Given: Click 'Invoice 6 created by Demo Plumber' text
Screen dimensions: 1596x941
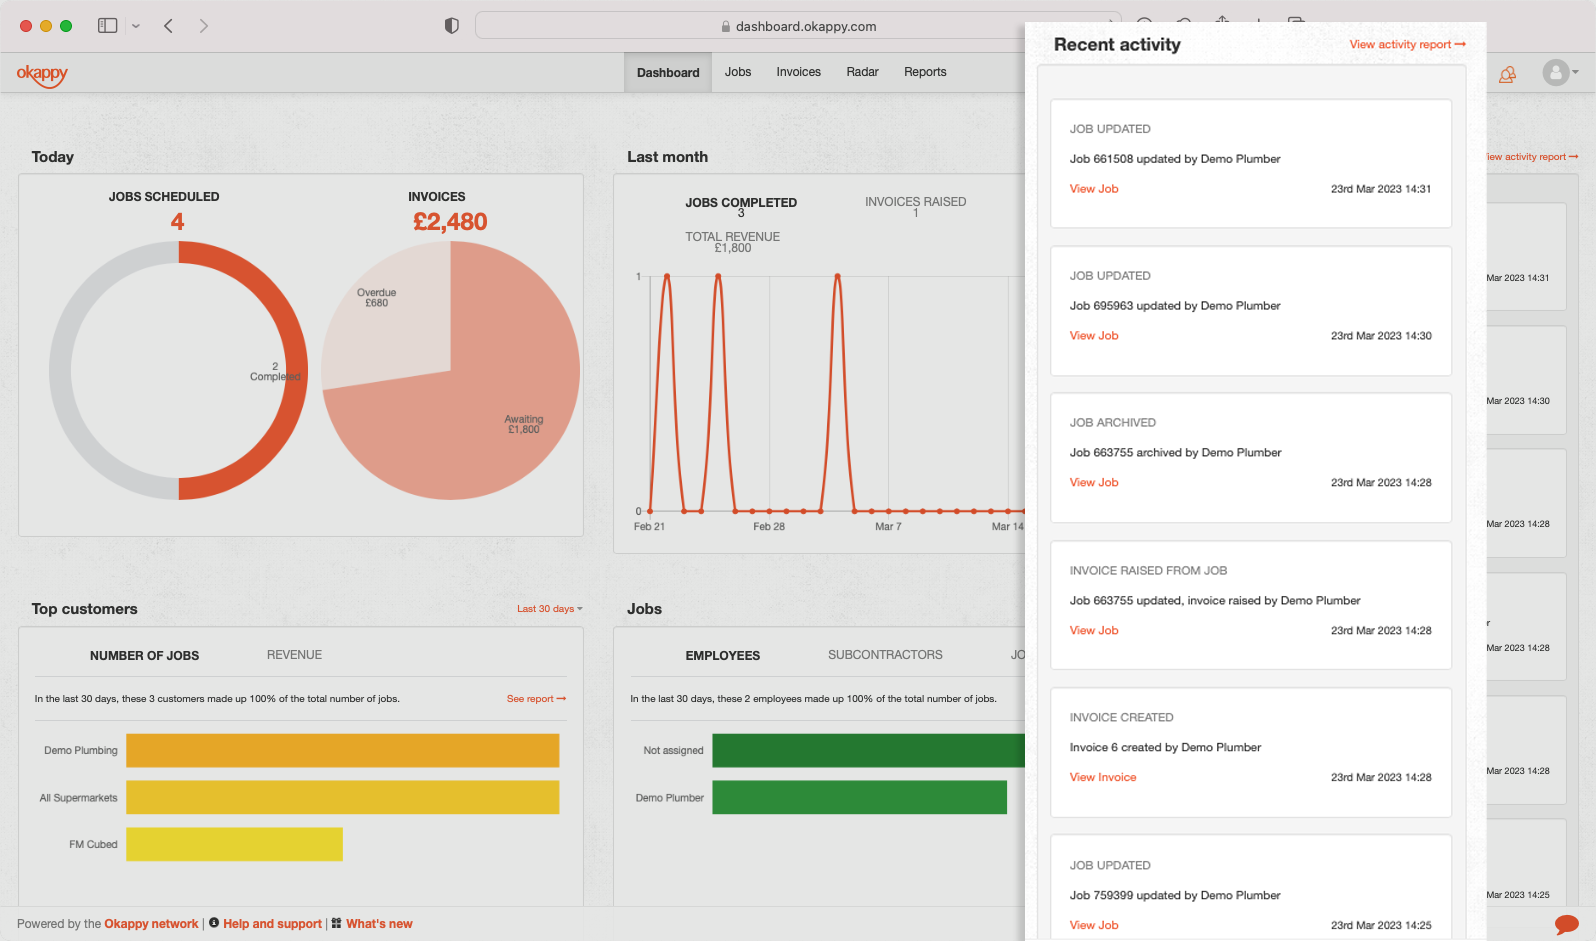Looking at the screenshot, I should point(1165,748).
